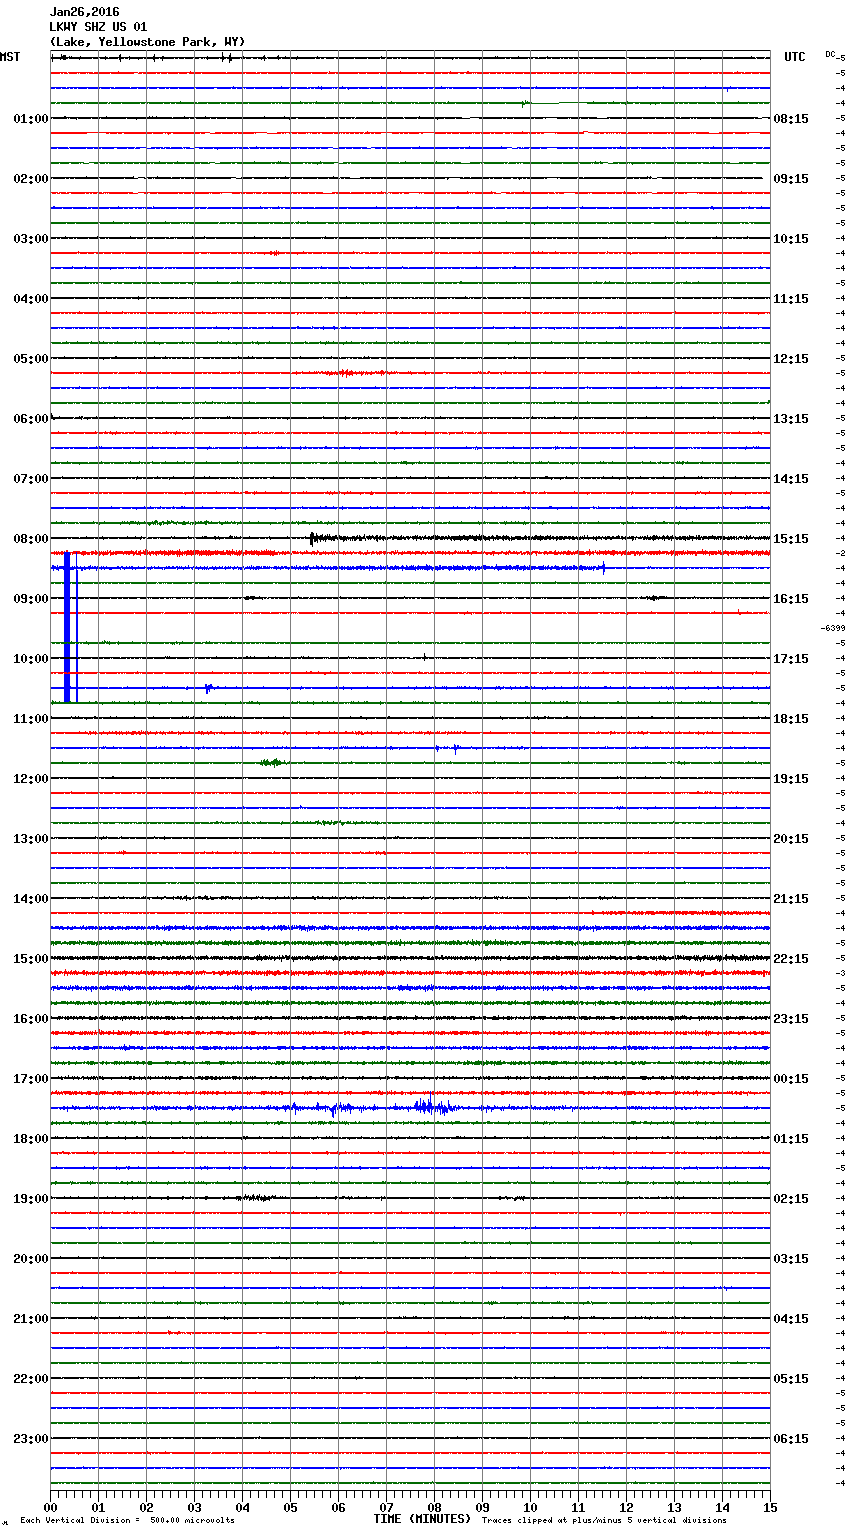The image size is (850, 1534).
Task: Click the small blue event on the 10:30 trace
Action: tap(208, 688)
